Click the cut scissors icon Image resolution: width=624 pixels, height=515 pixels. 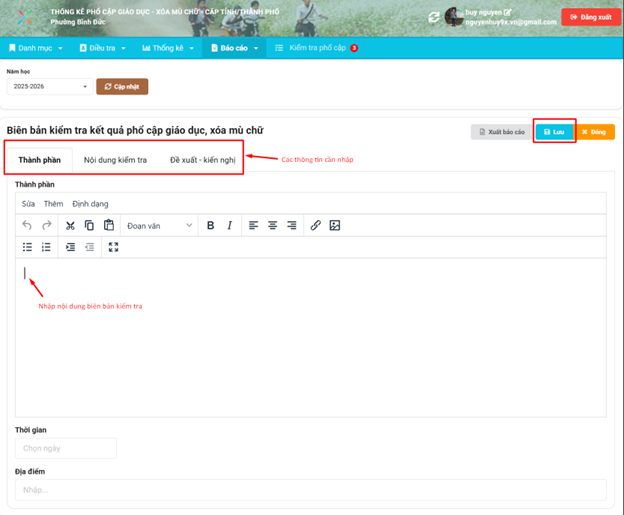(70, 226)
